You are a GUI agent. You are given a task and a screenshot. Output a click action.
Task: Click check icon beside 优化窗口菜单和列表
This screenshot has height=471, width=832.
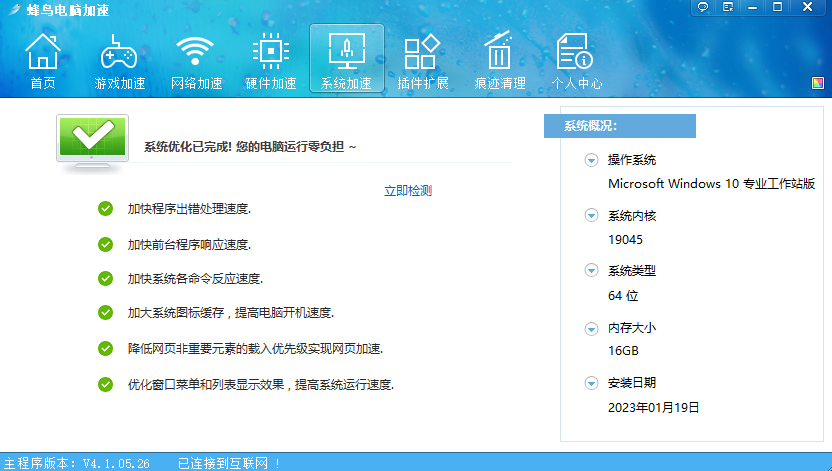click(106, 385)
